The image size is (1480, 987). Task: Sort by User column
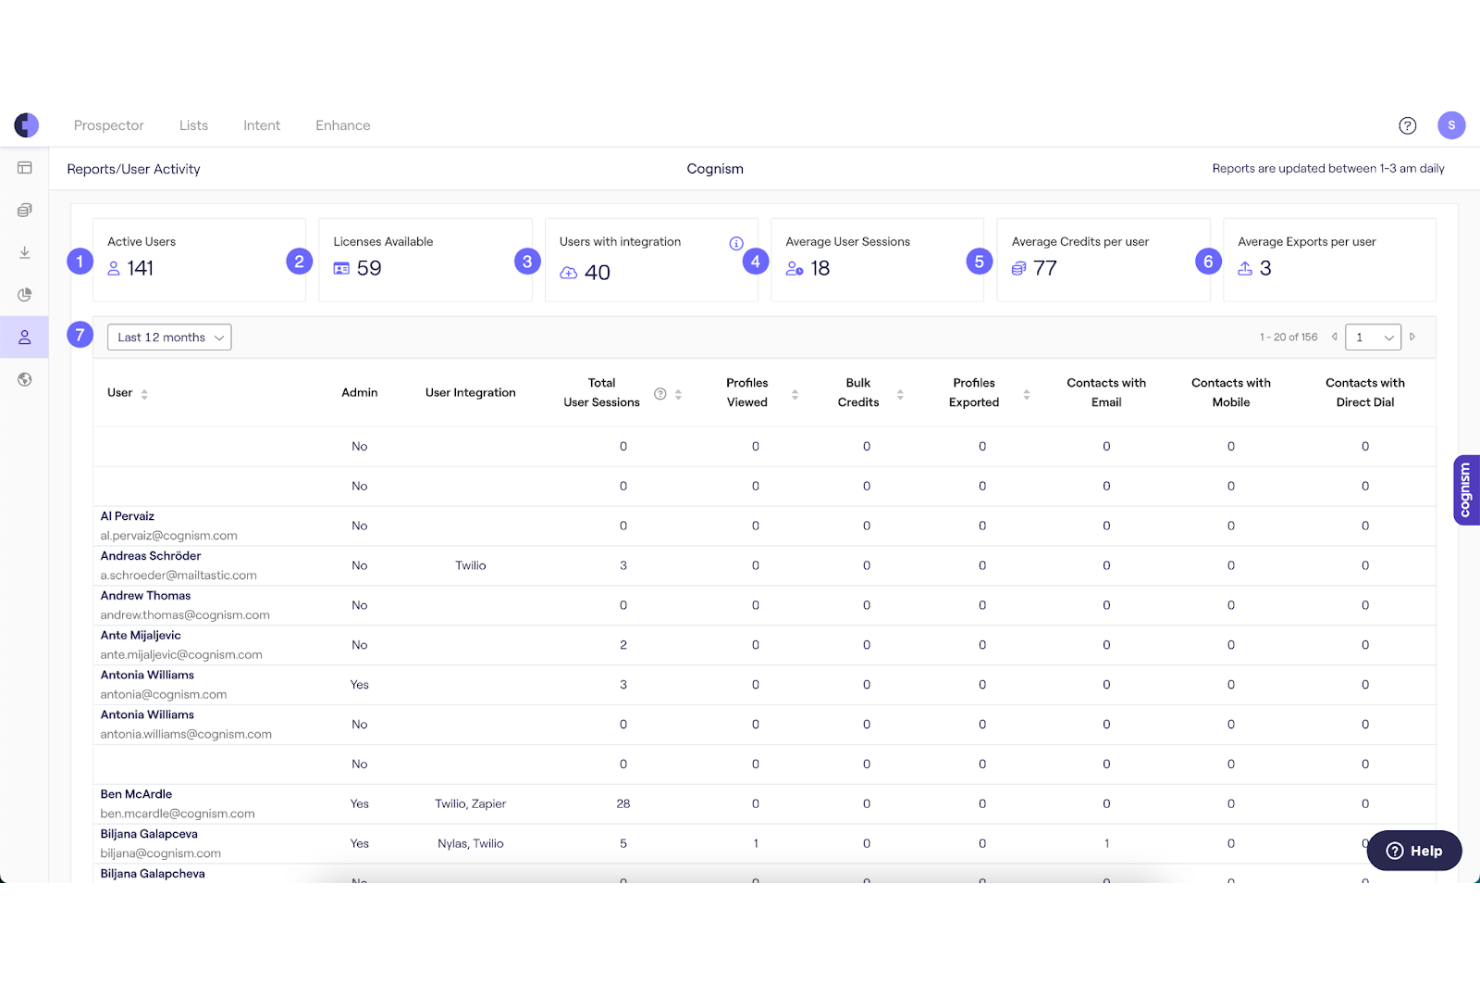click(x=144, y=394)
